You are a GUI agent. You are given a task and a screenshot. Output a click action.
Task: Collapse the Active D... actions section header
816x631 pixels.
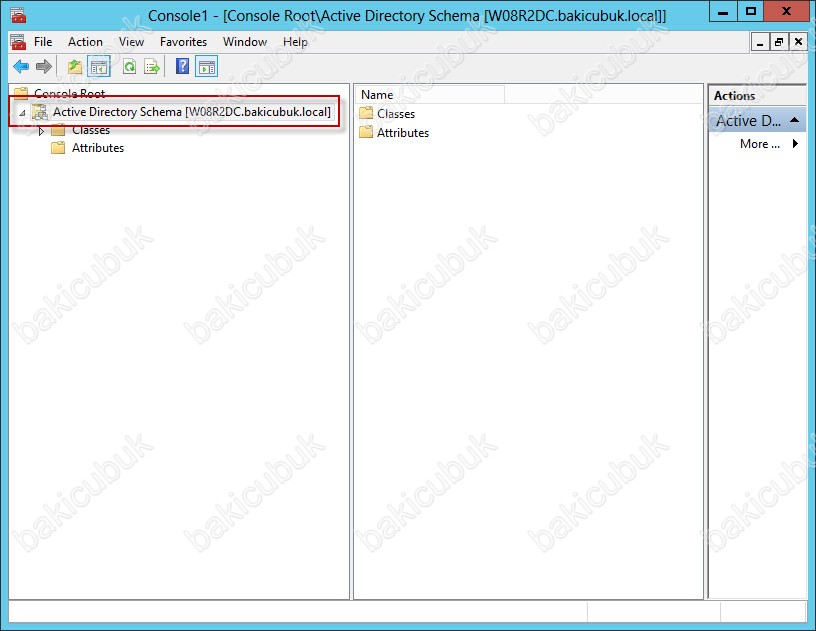(794, 120)
